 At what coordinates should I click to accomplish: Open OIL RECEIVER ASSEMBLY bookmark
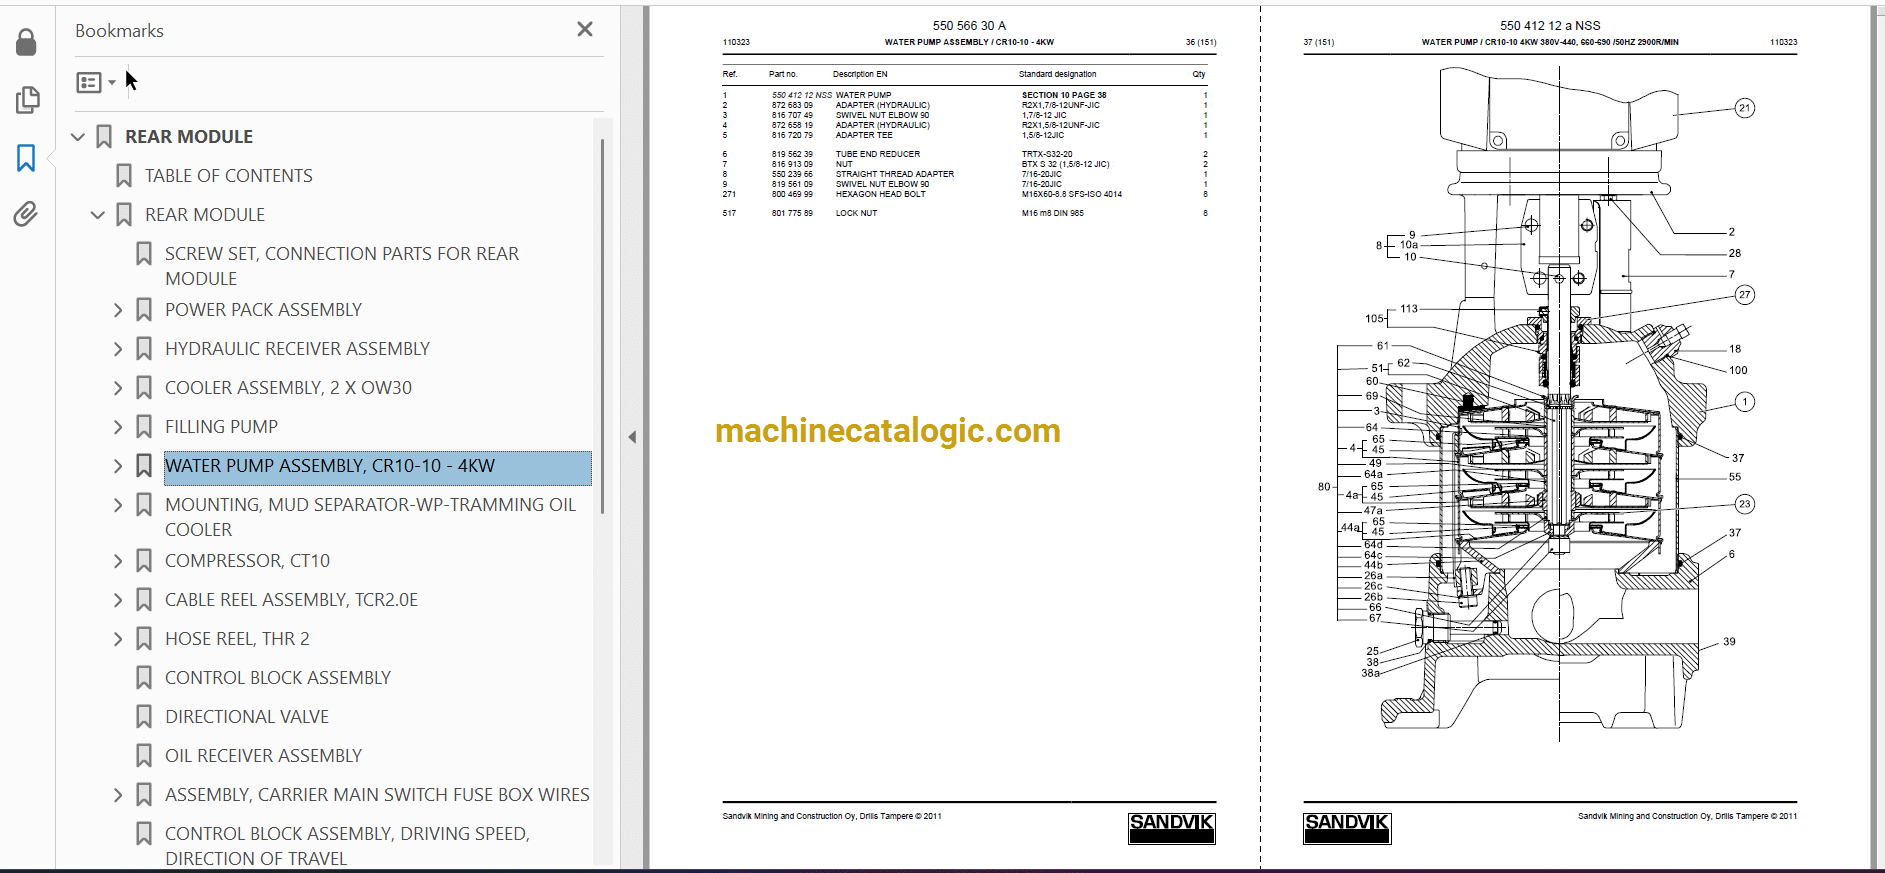pyautogui.click(x=263, y=756)
